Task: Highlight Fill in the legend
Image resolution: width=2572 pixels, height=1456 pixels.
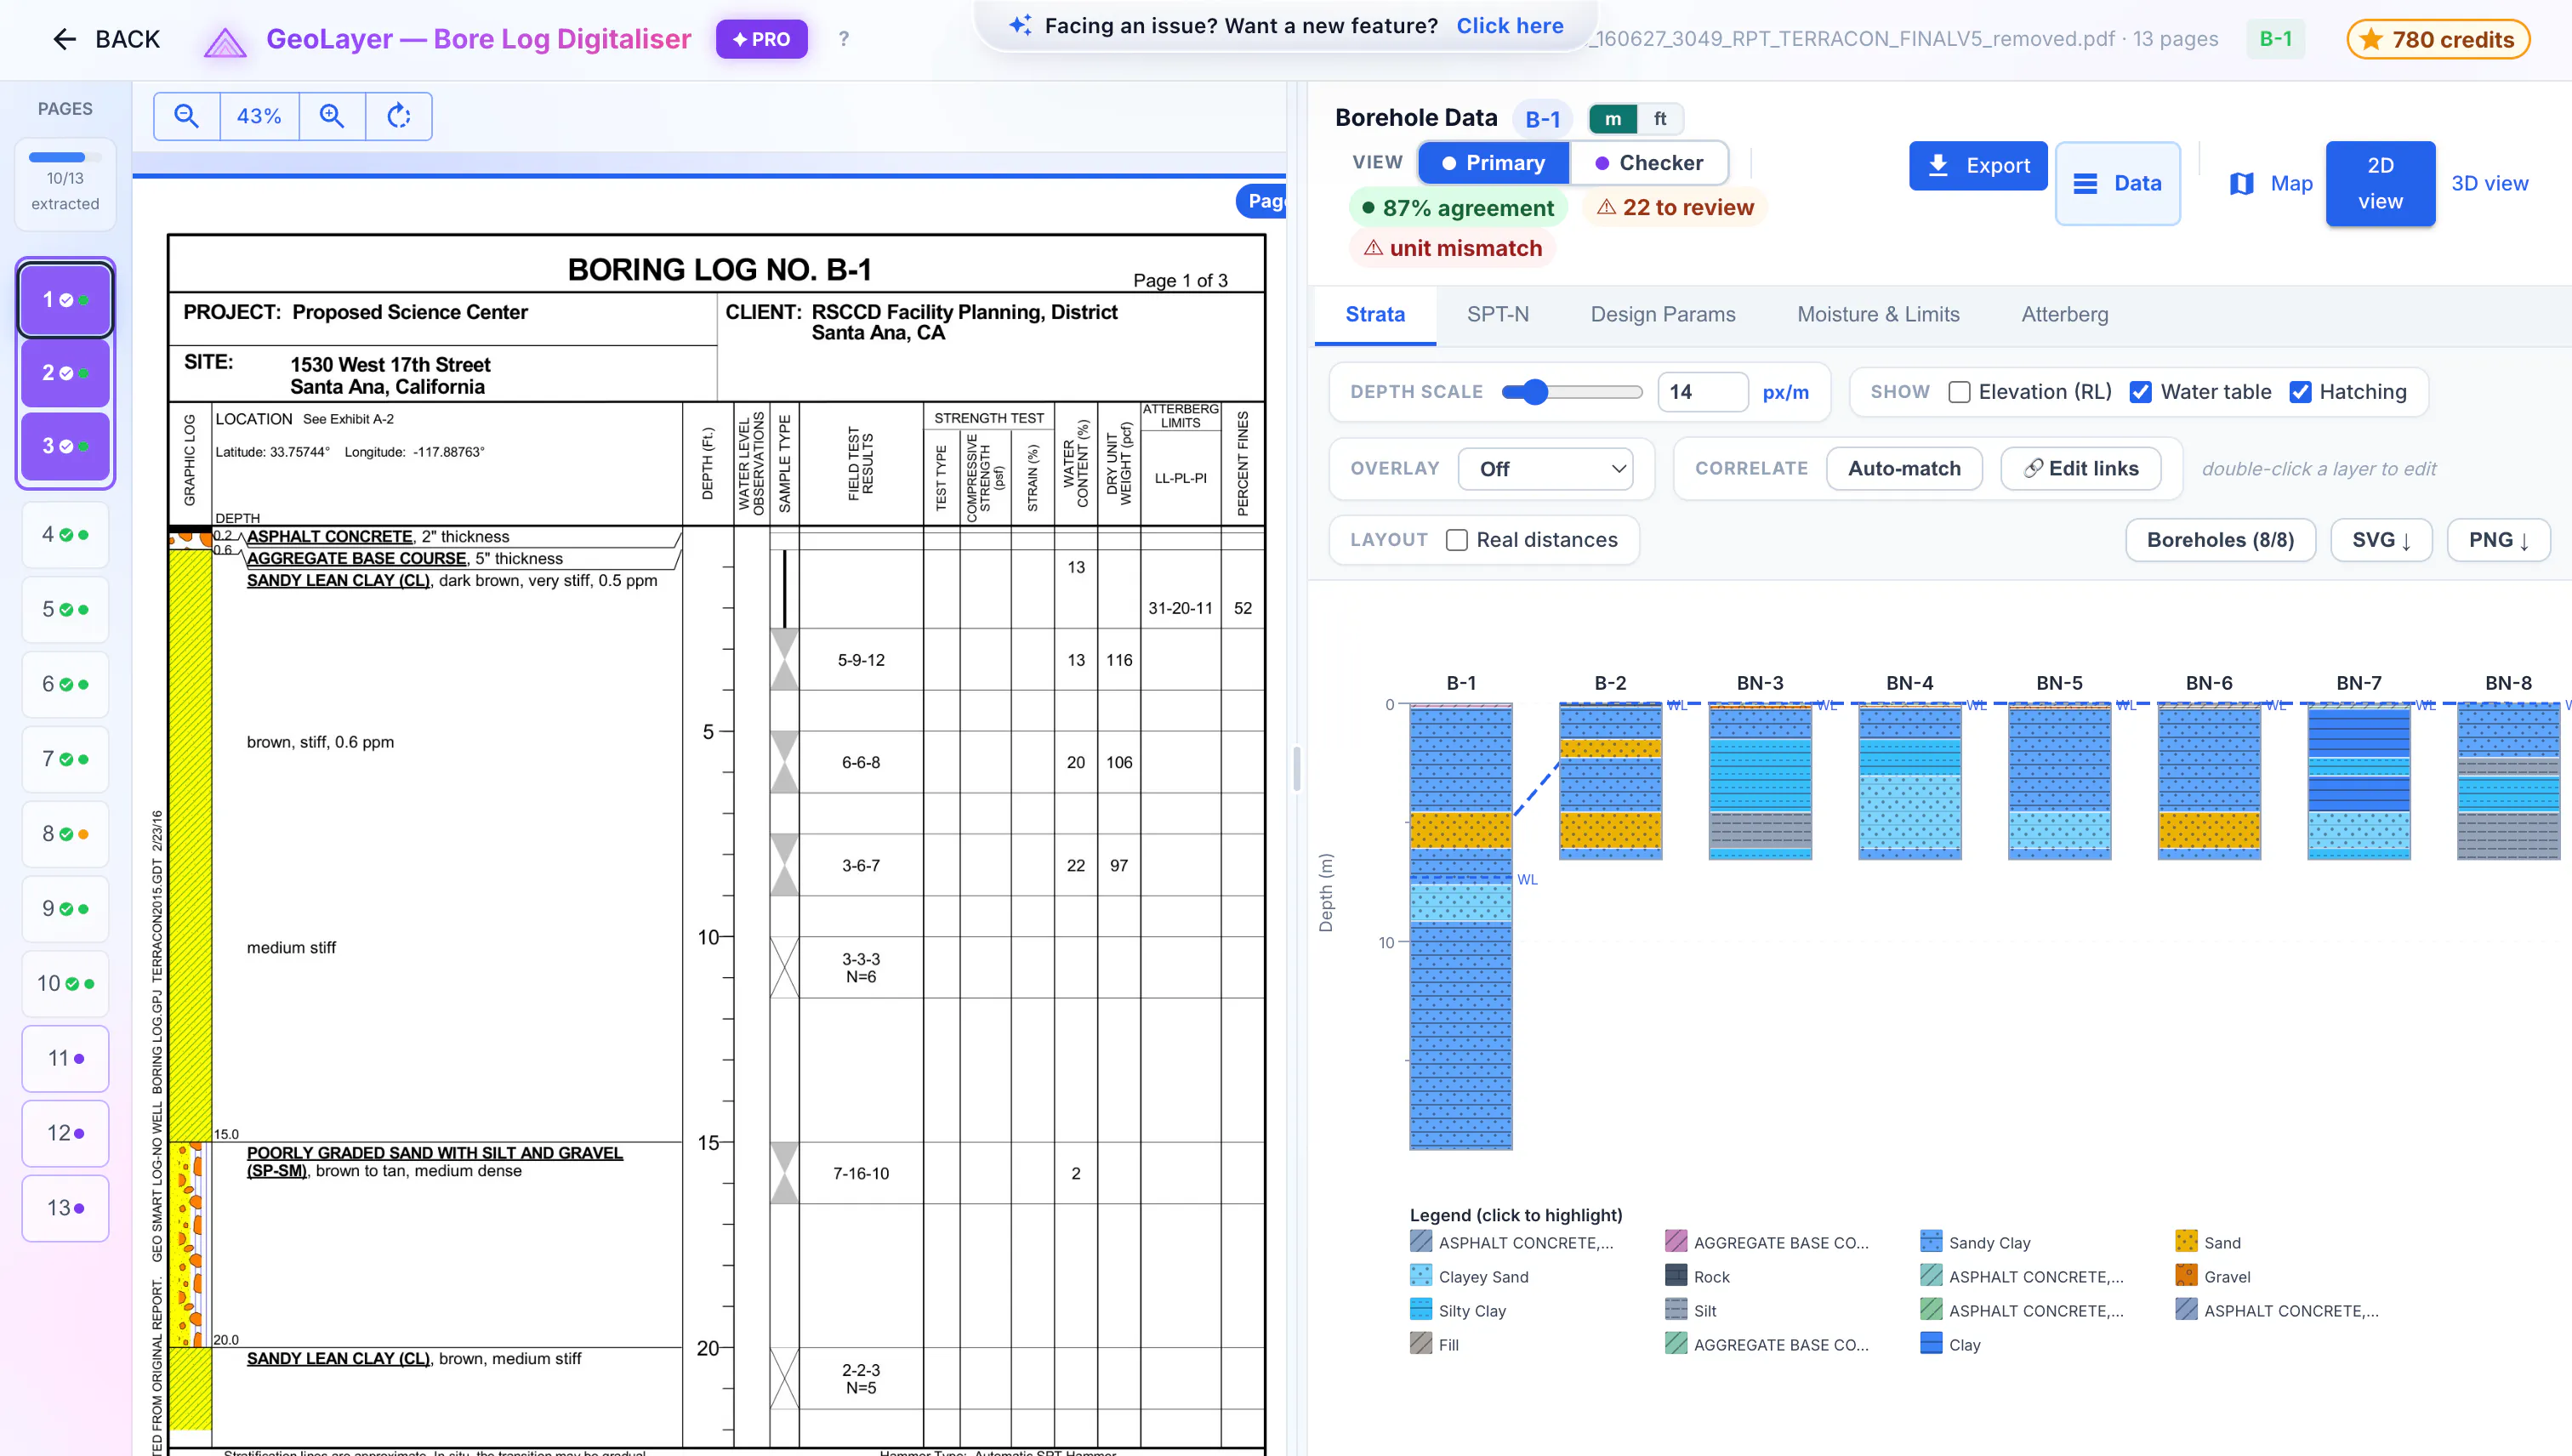Action: 1434,1344
